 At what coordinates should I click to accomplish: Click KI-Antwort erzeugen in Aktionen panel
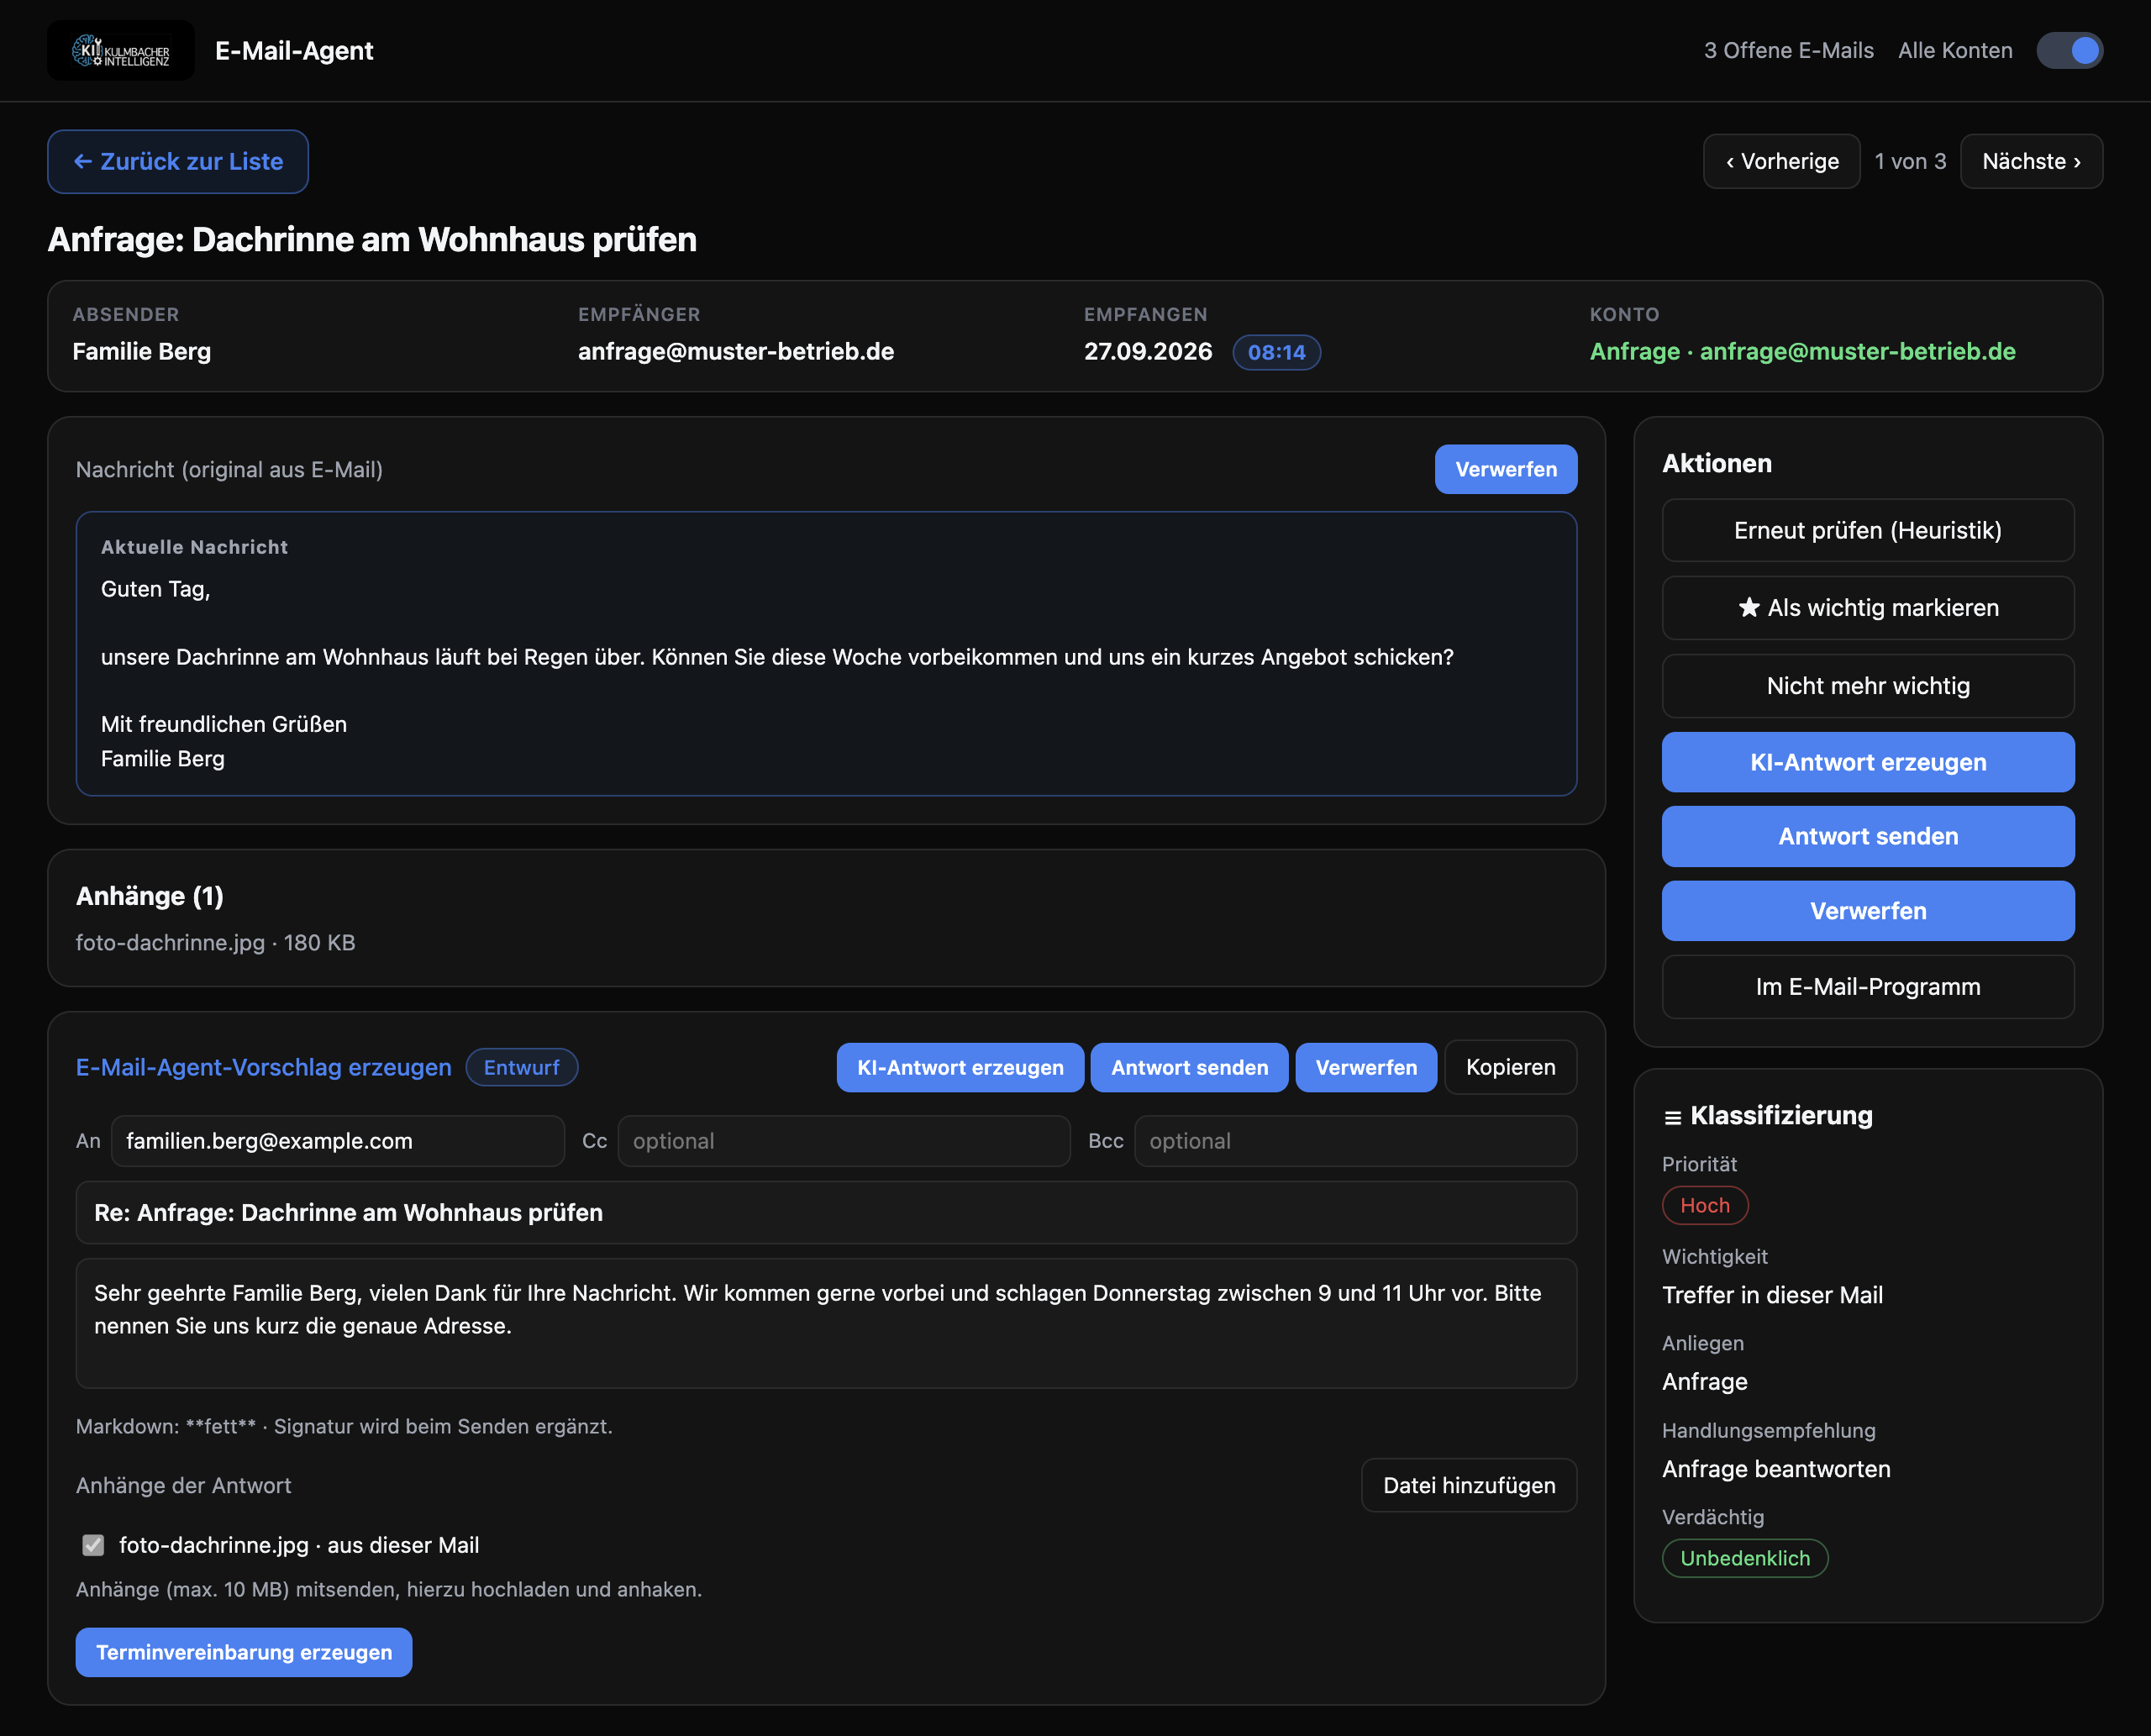[x=1867, y=762]
